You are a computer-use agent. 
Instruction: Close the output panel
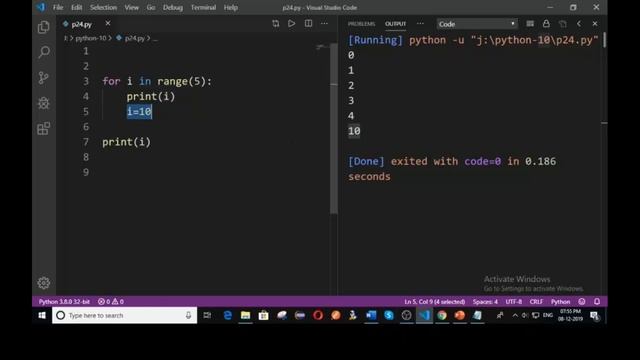click(x=595, y=24)
